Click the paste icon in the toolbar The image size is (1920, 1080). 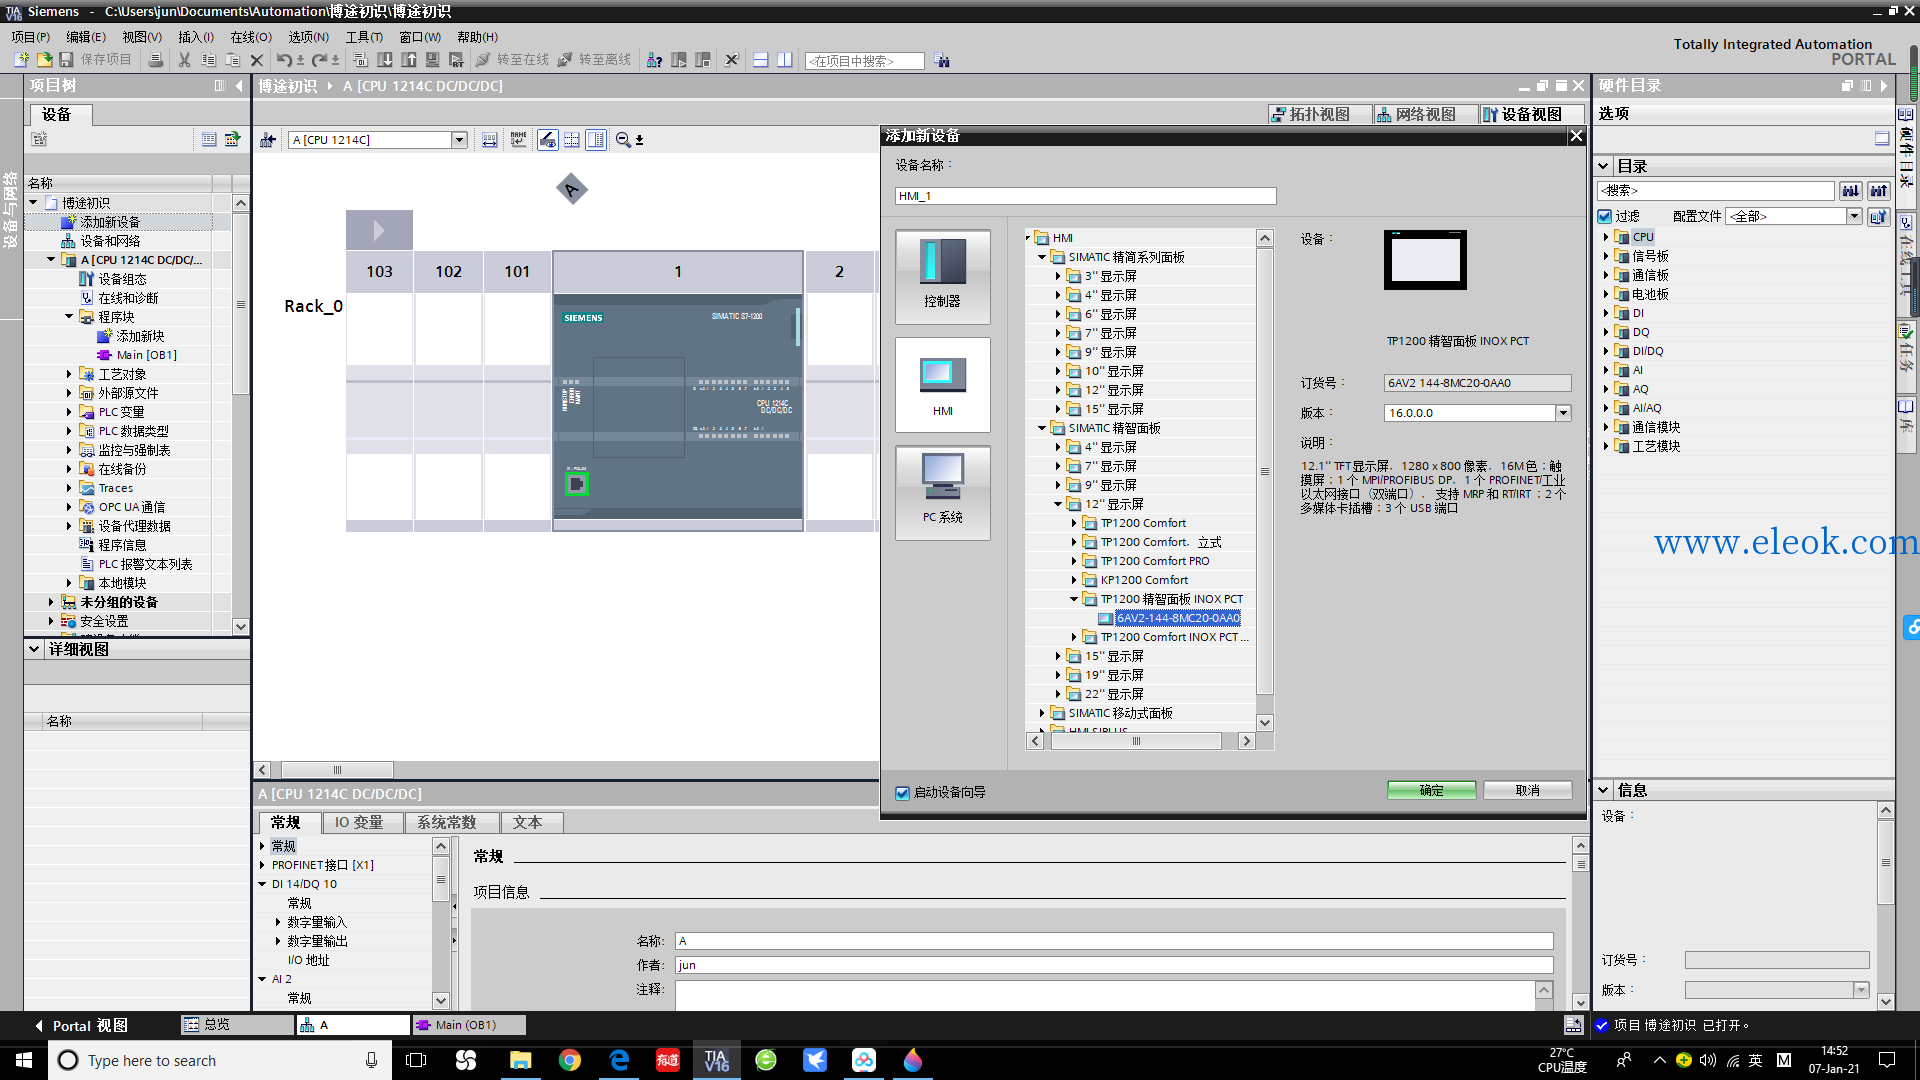[232, 60]
